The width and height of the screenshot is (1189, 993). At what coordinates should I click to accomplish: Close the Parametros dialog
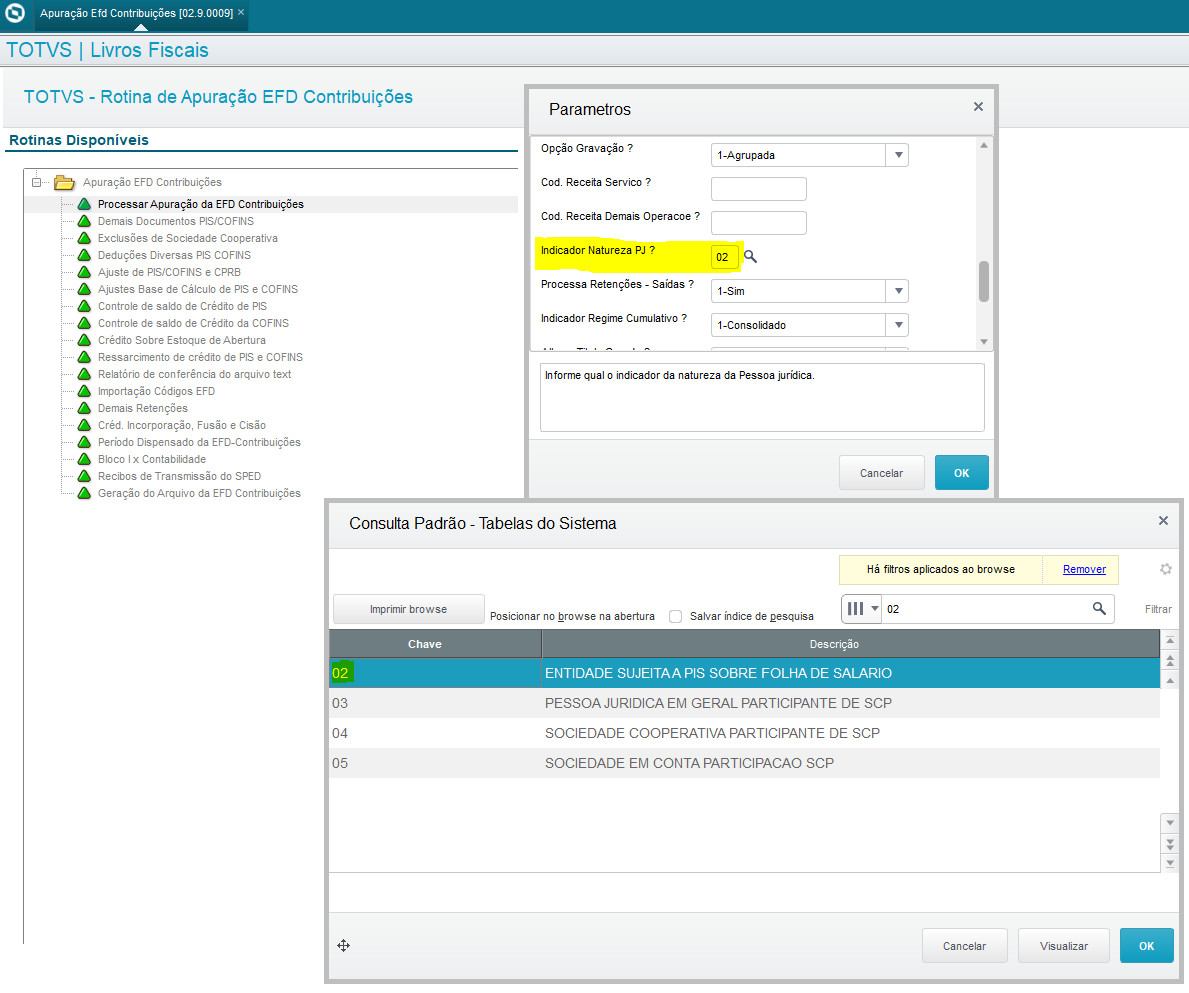[978, 107]
